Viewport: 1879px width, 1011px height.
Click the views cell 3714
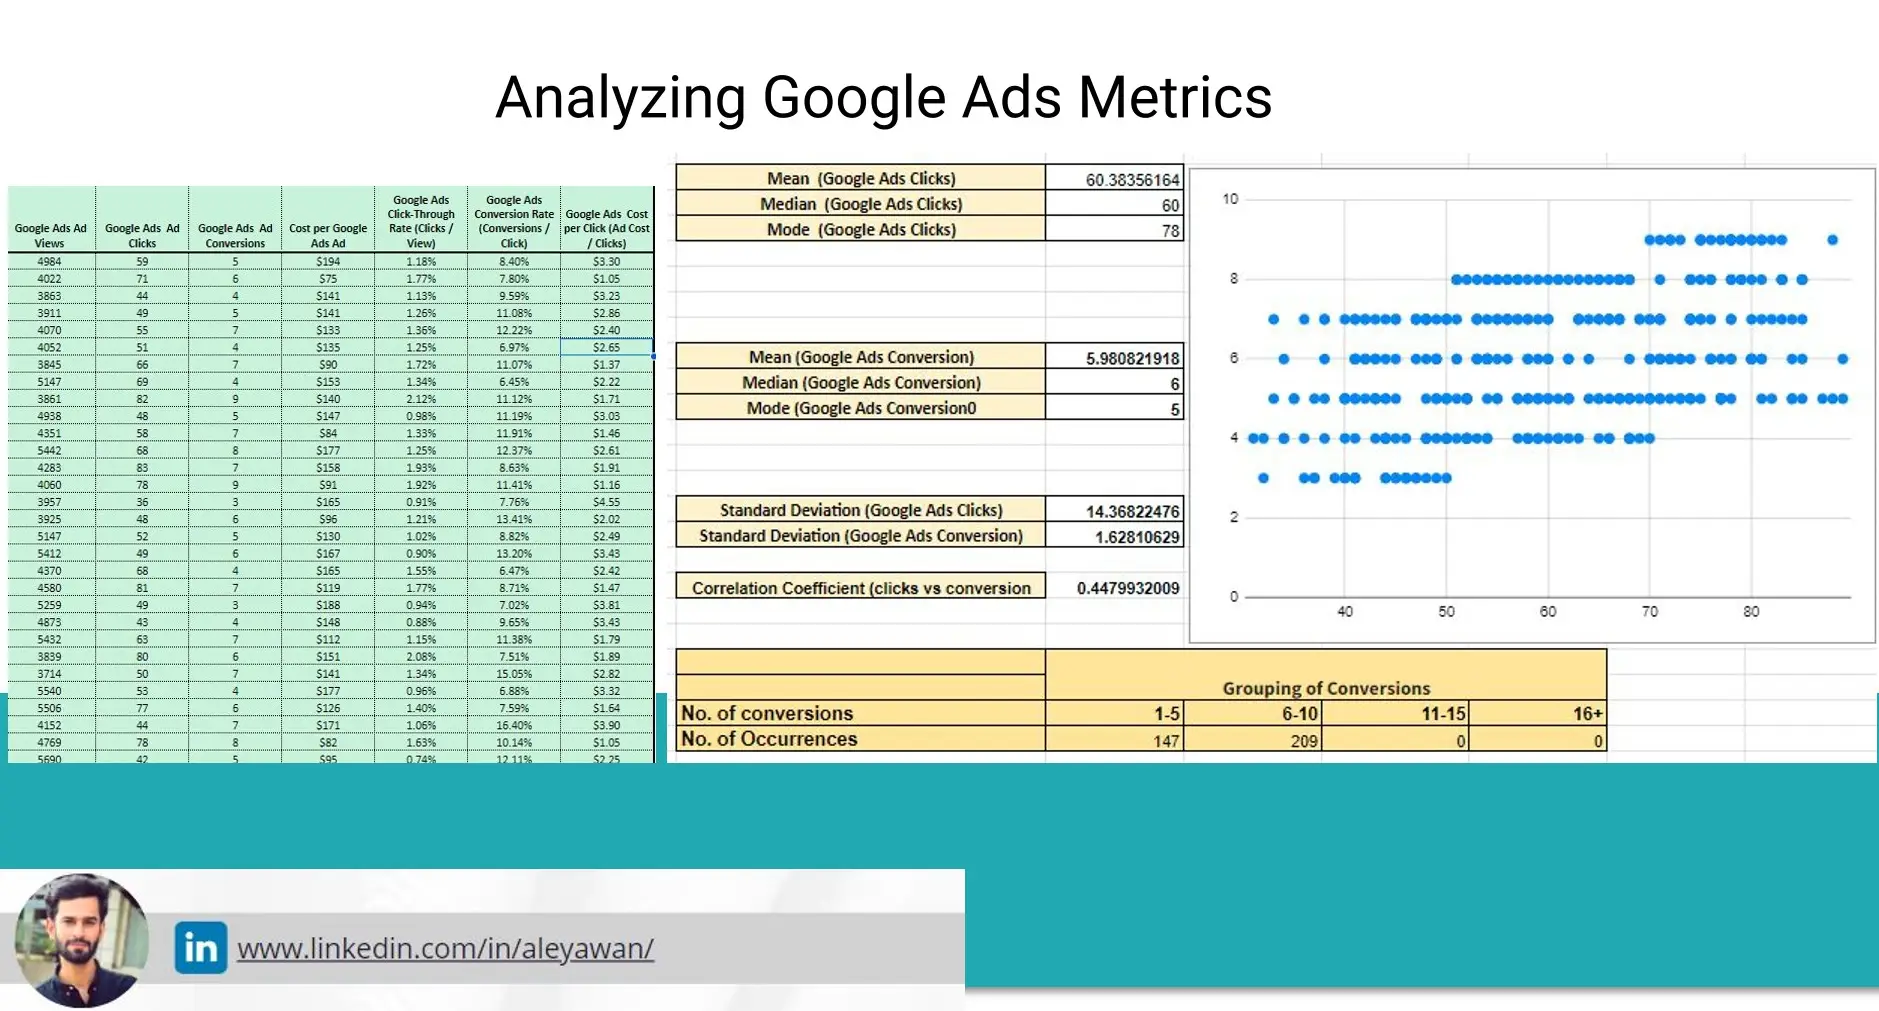pos(50,674)
